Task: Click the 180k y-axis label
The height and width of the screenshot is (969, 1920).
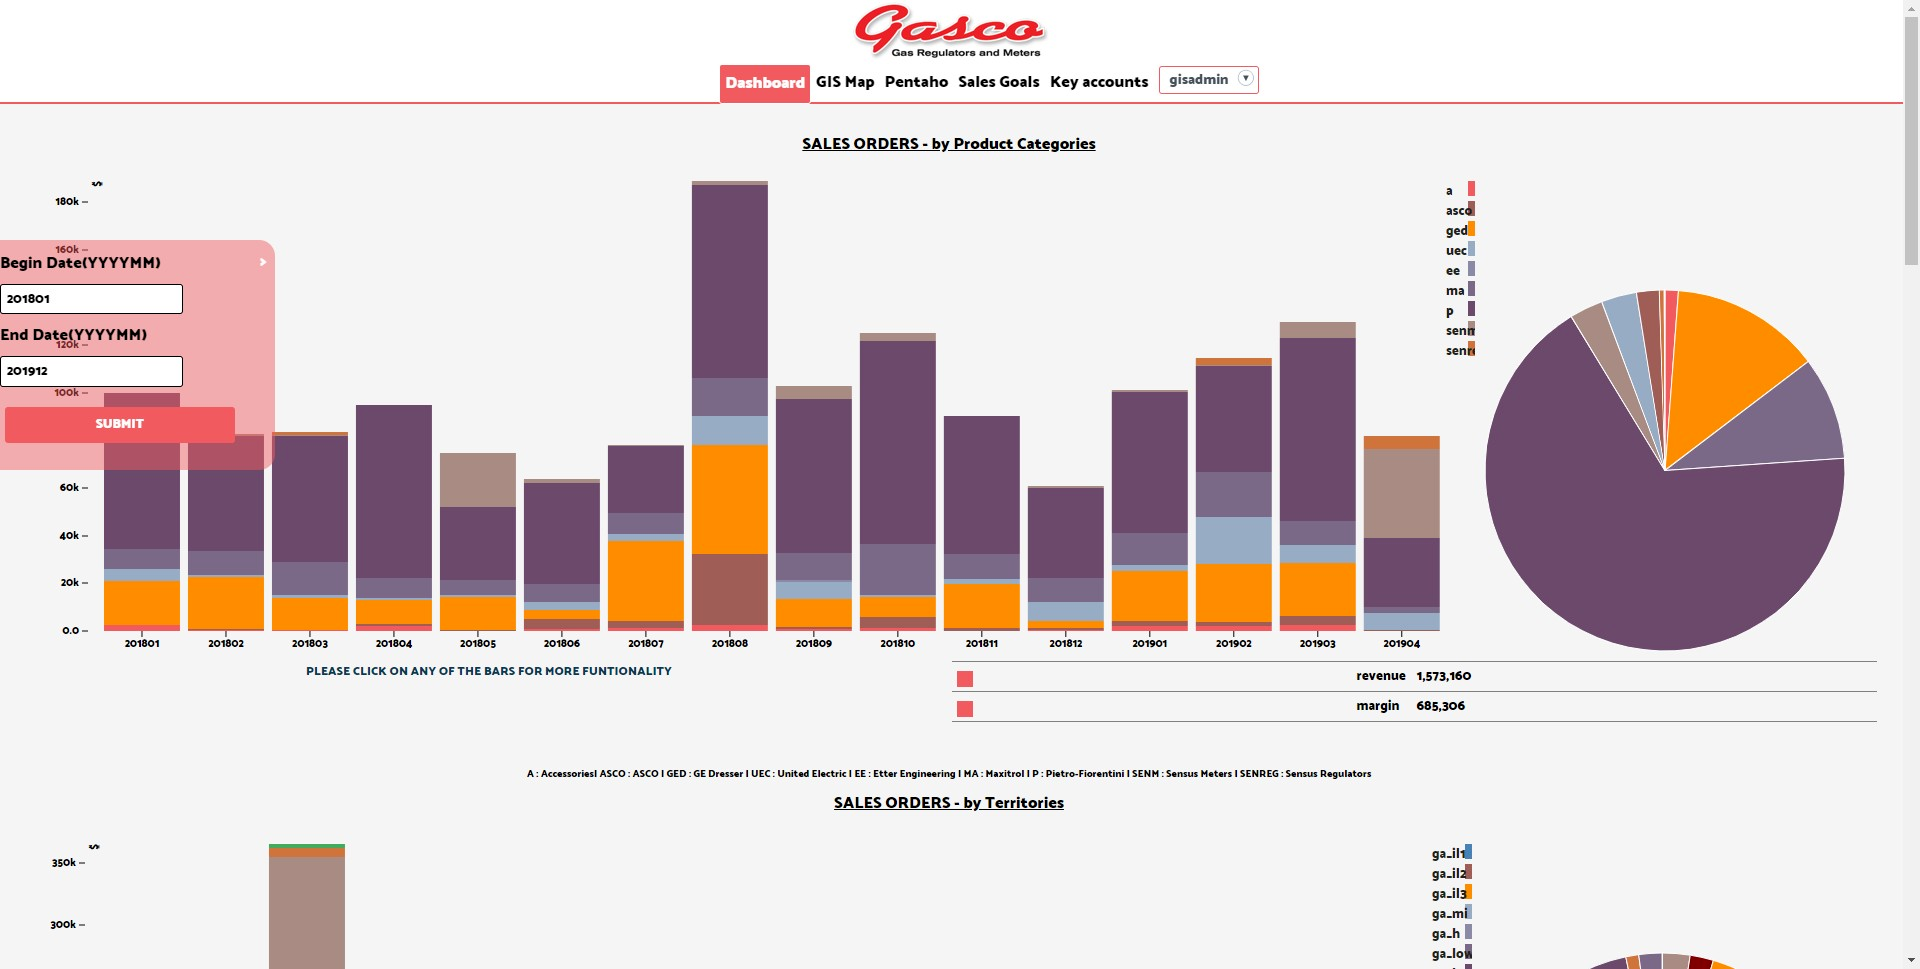Action: [x=67, y=202]
